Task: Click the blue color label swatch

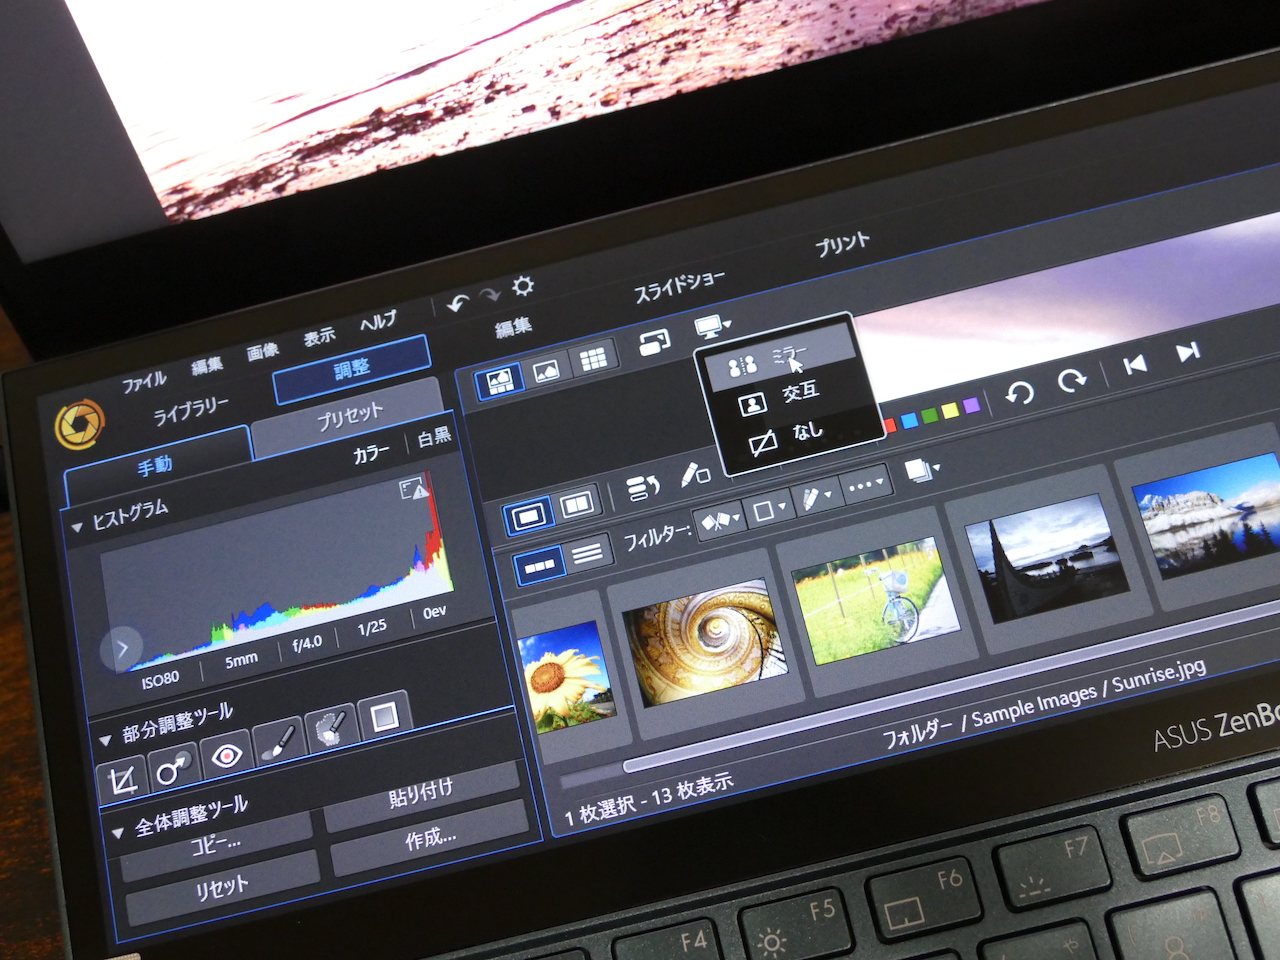Action: click(x=910, y=421)
